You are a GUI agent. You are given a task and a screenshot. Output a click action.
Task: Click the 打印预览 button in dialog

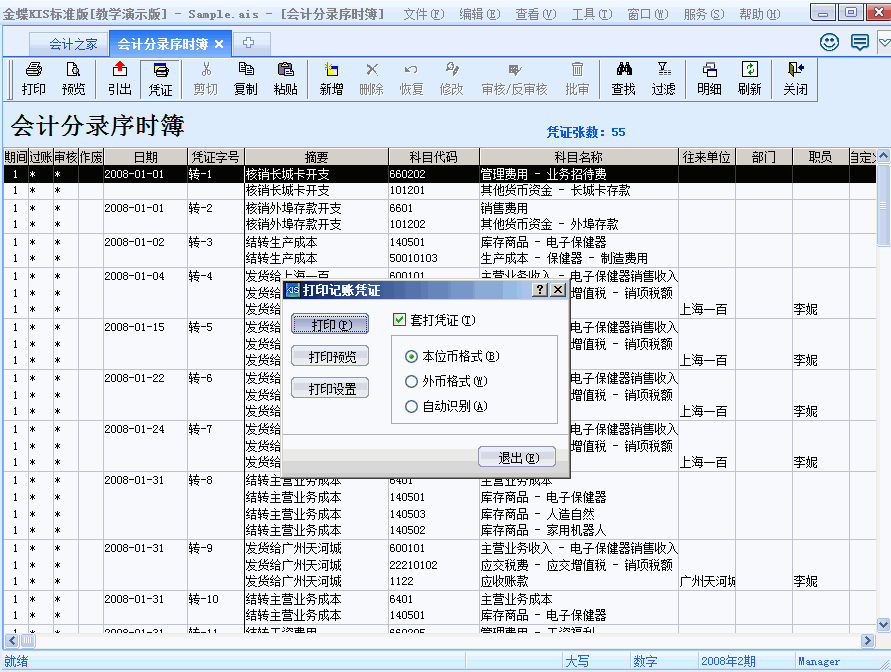tap(330, 357)
